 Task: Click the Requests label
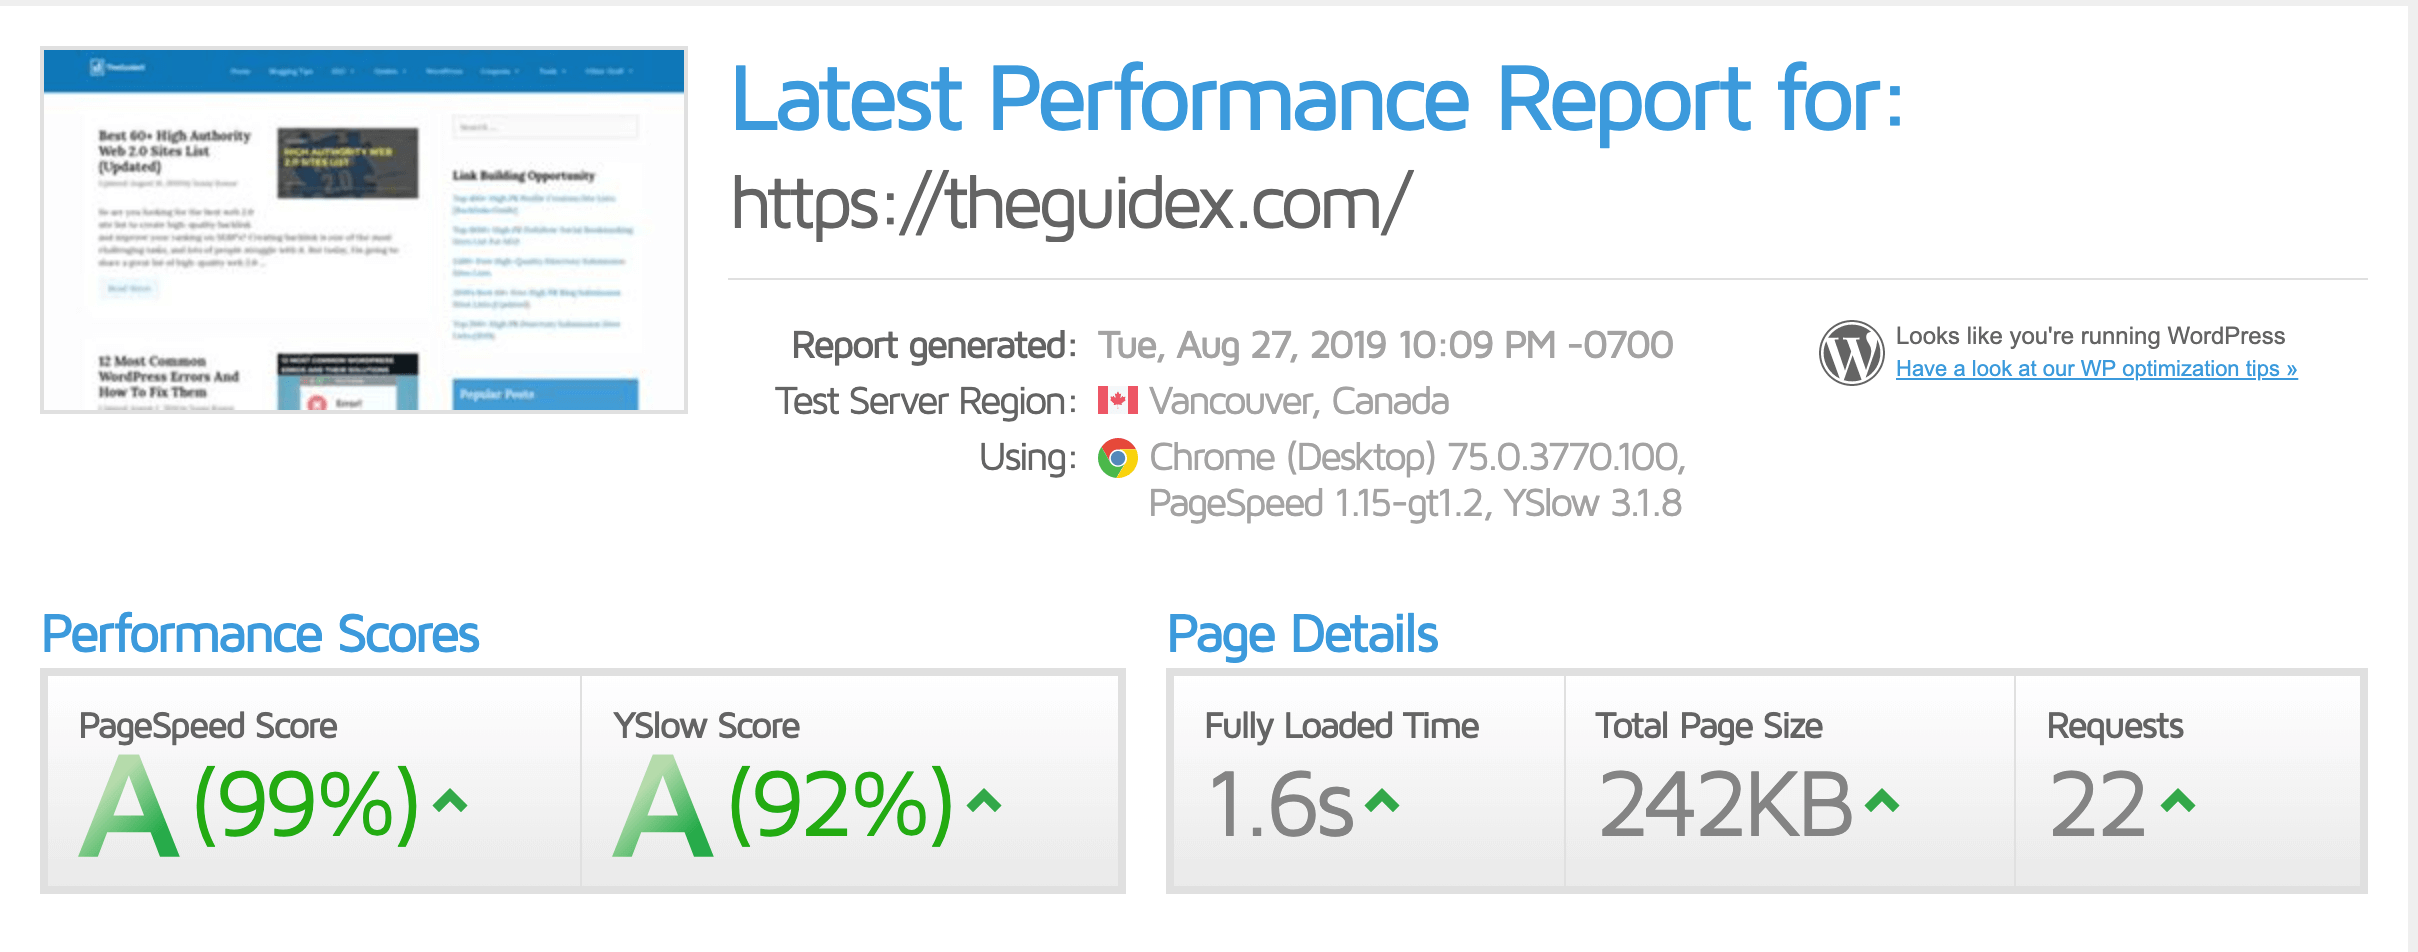pos(2115,727)
